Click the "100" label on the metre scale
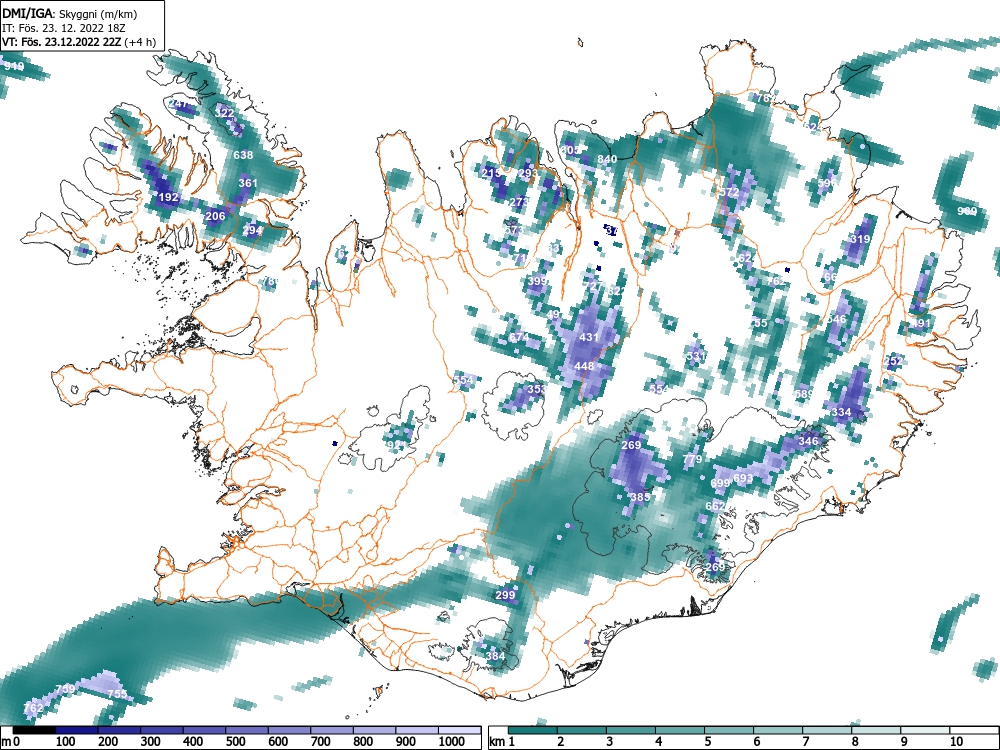The image size is (1000, 750). point(66,742)
